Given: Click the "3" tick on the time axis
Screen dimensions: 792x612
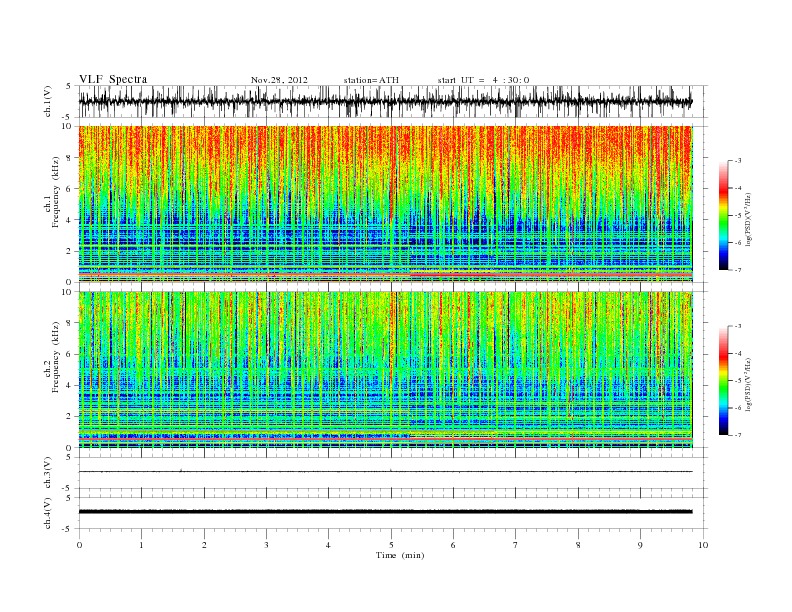Looking at the screenshot, I should click(267, 545).
